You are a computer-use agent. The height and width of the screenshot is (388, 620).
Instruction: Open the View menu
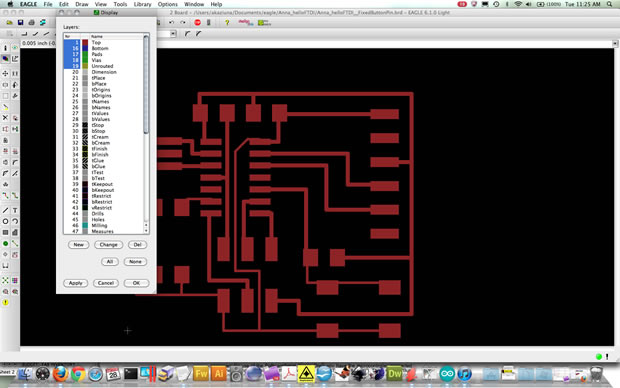click(x=101, y=4)
